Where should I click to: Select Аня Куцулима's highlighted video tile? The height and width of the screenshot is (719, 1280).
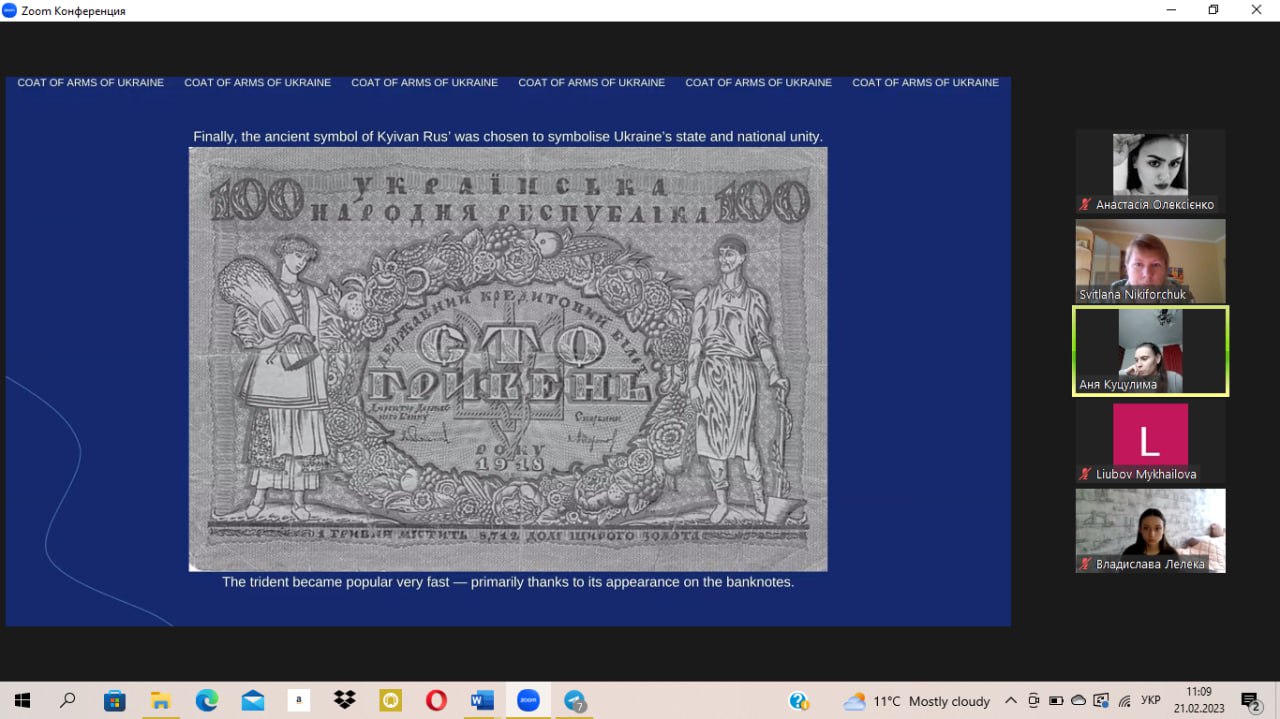[x=1150, y=351]
